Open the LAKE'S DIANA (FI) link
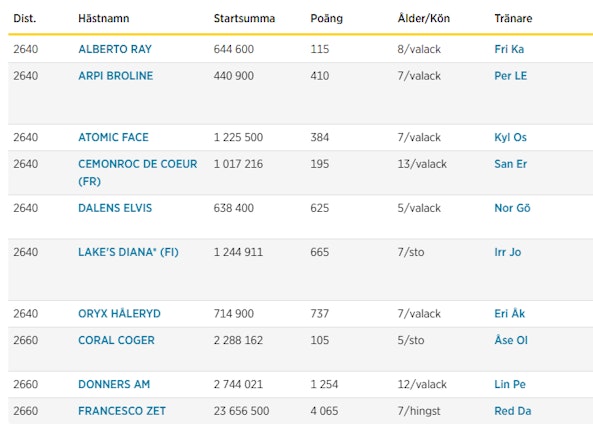The height and width of the screenshot is (424, 593). tap(128, 252)
